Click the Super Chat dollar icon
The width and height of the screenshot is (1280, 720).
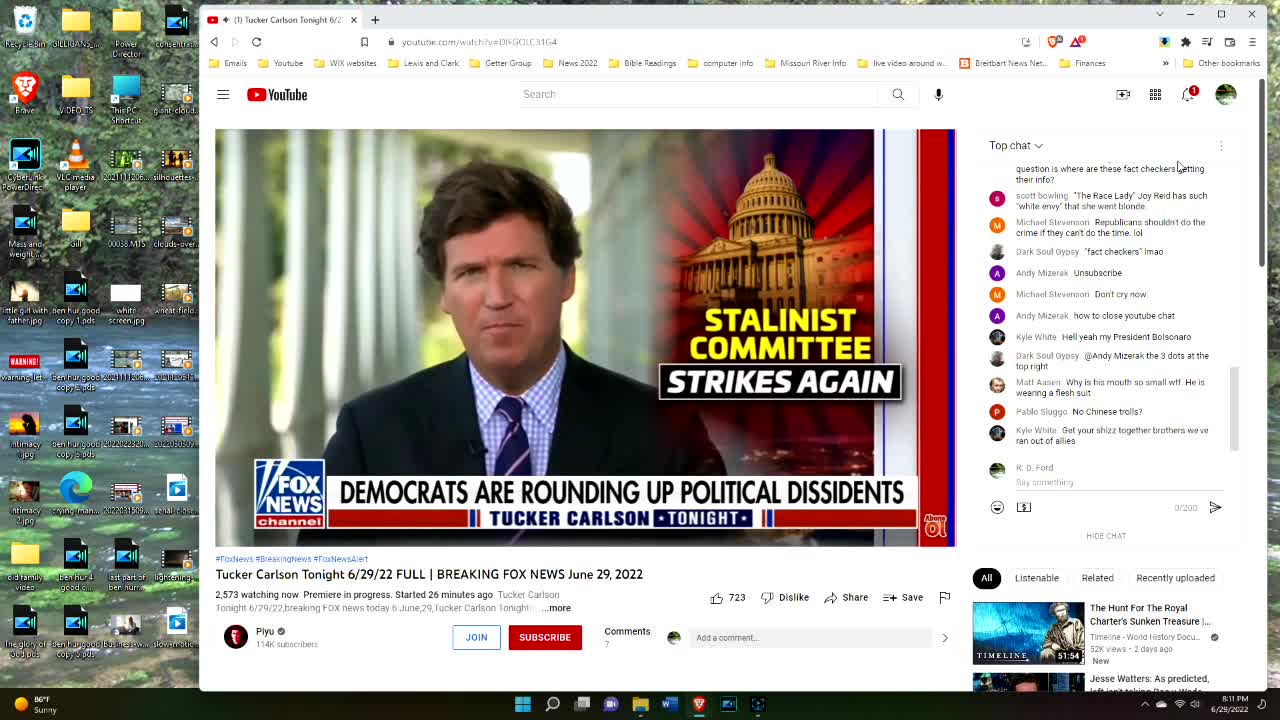click(x=1024, y=507)
